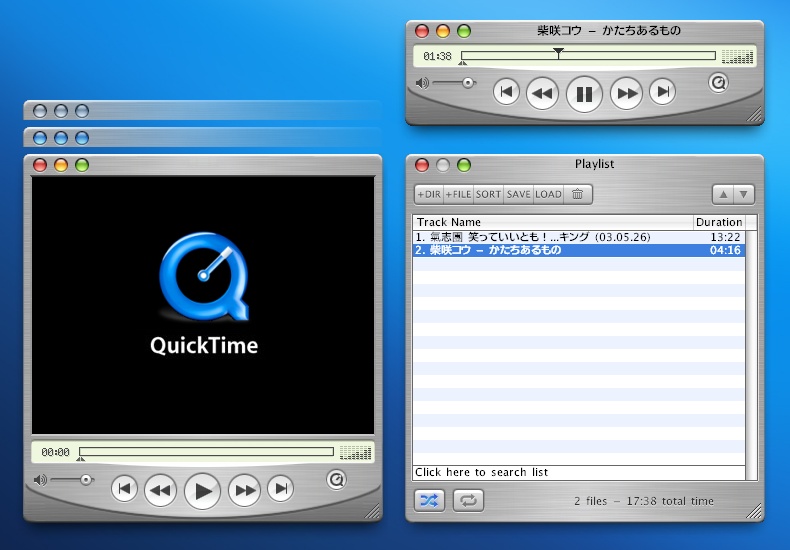Screen dimensions: 790x550
Task: Click the 04:16 duration value
Action: pyautogui.click(x=725, y=250)
